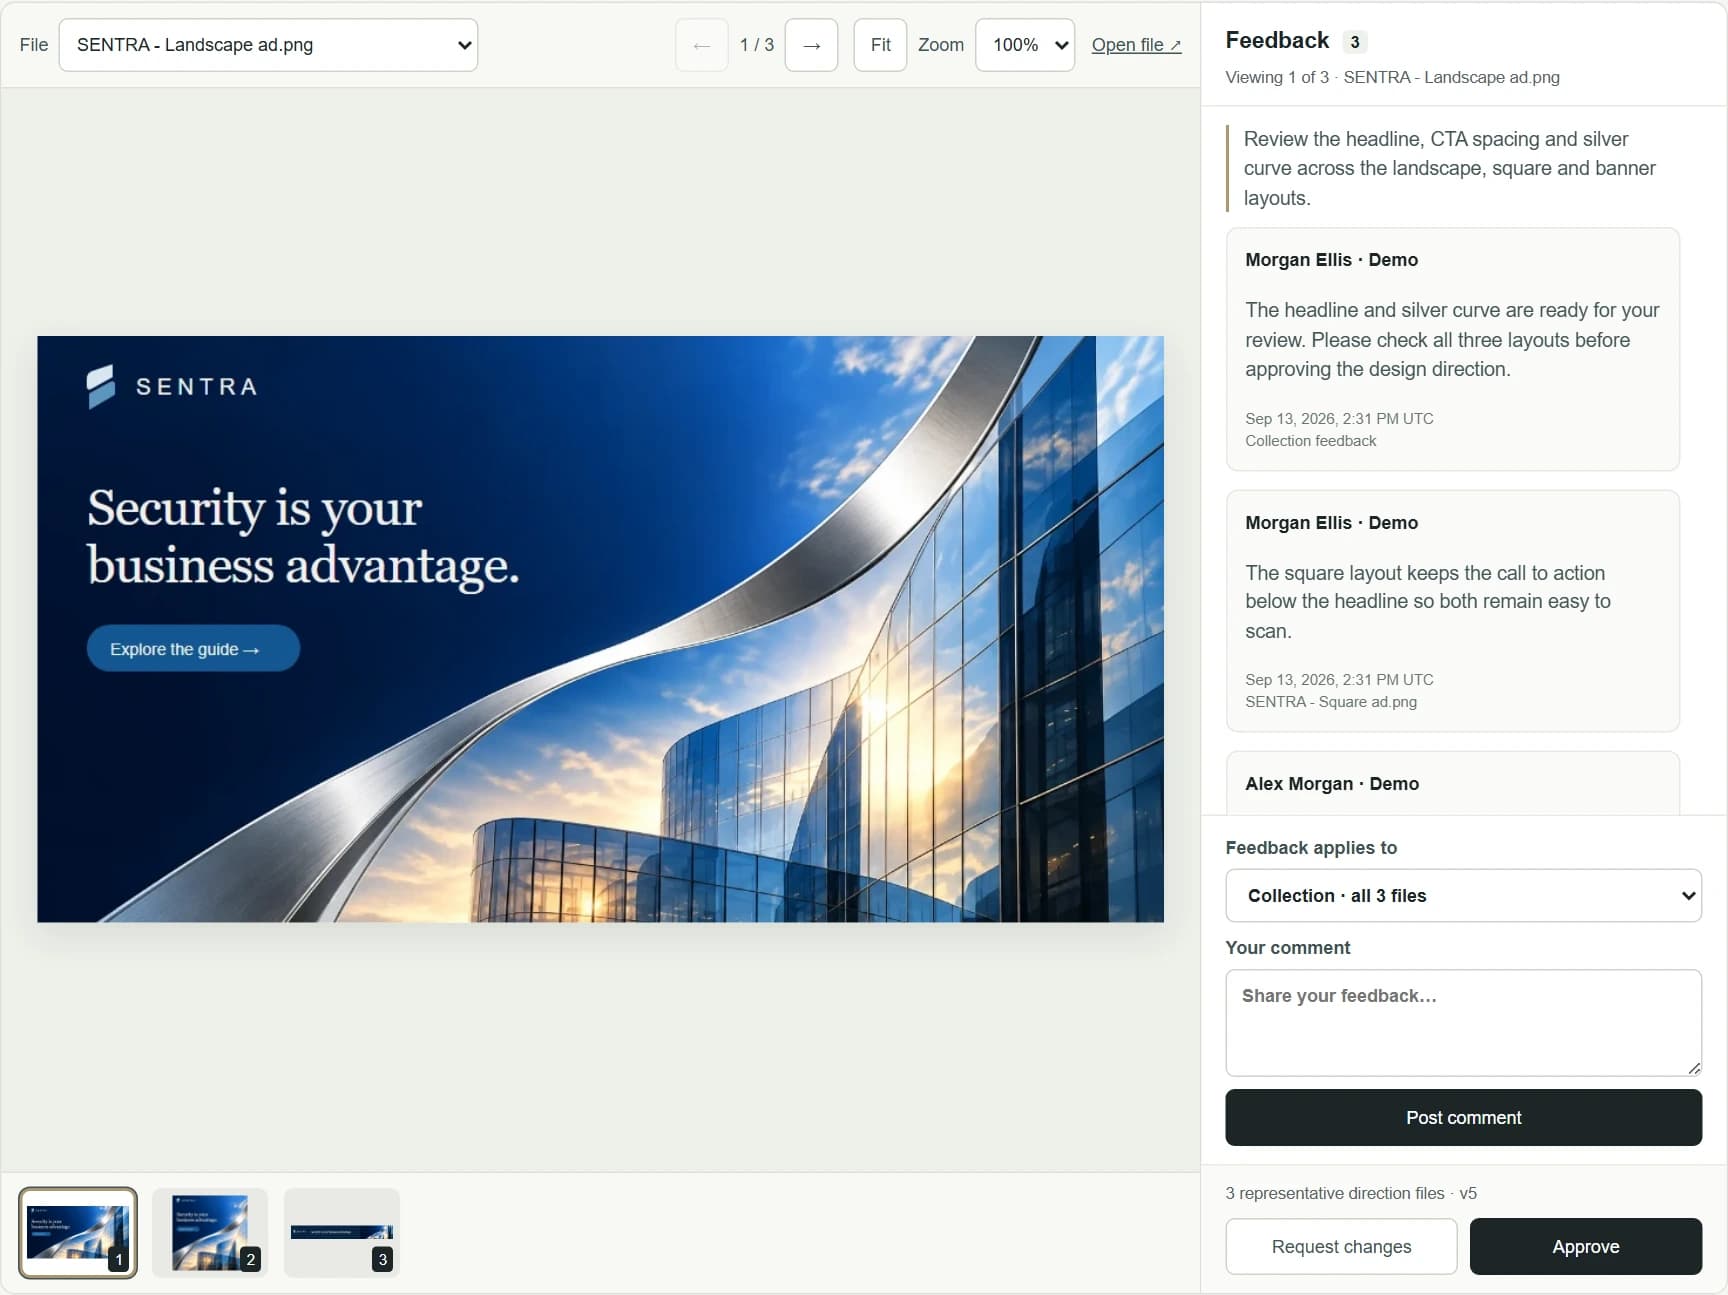
Task: Click the Request changes button
Action: (1341, 1246)
